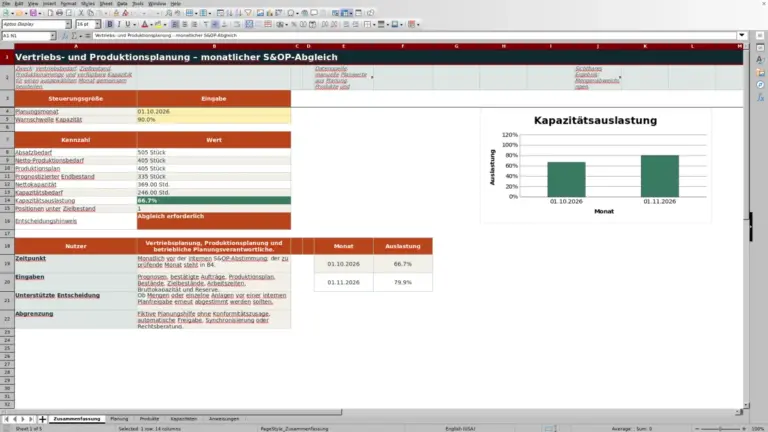Click column header K

645,46
